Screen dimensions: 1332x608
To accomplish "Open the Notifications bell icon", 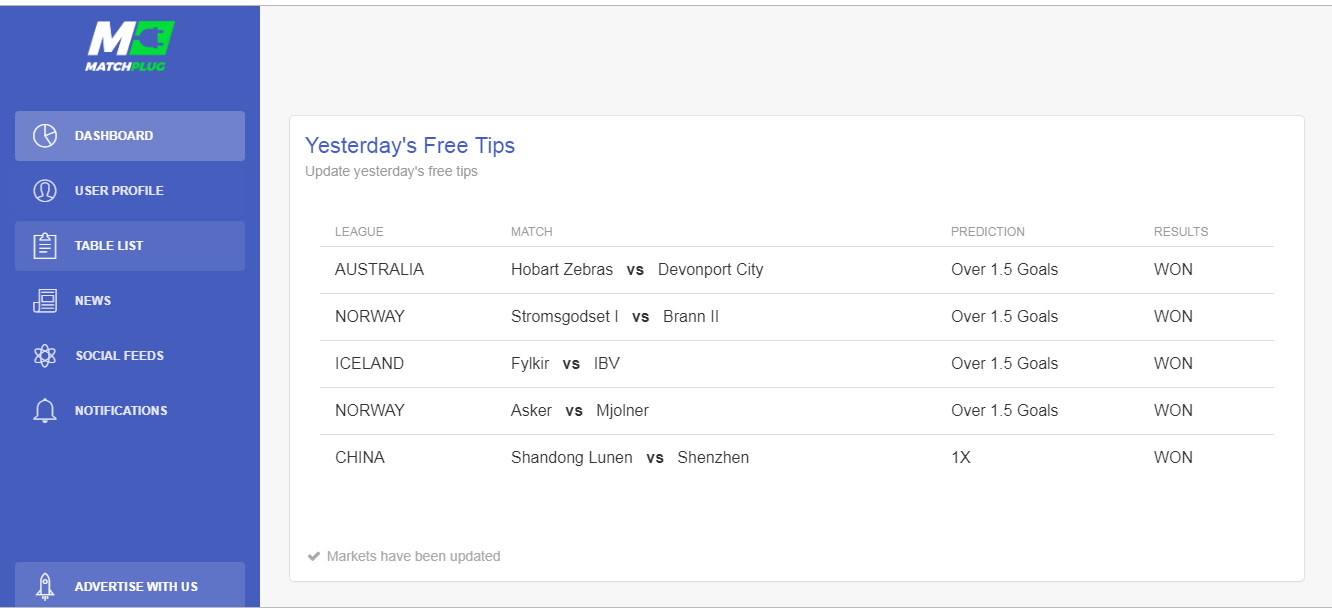I will tap(45, 411).
